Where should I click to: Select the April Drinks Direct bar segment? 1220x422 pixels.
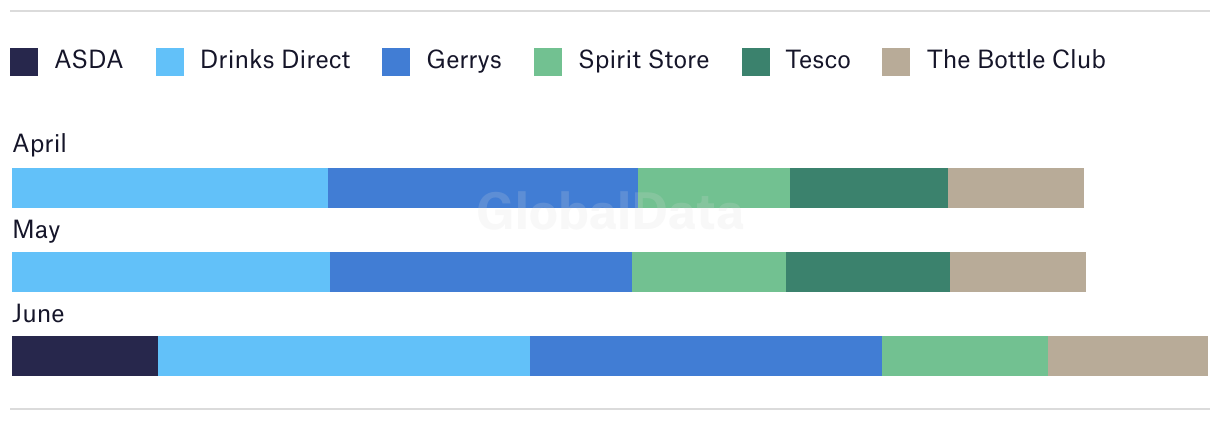click(170, 188)
